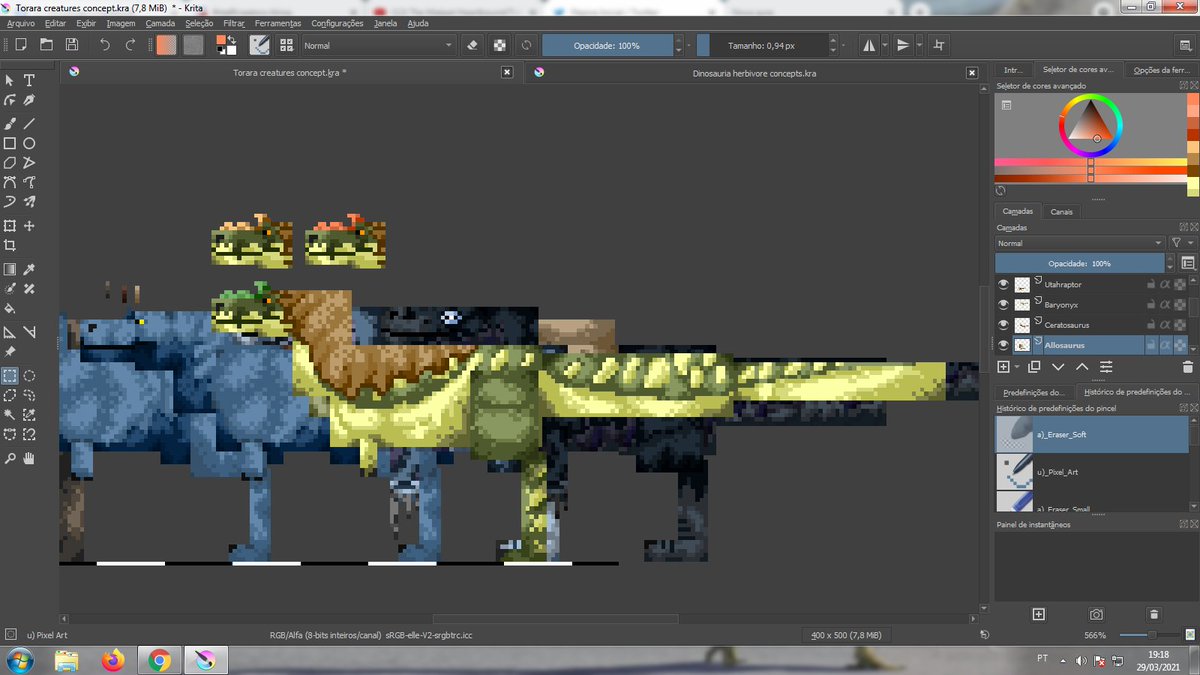Move the layer down with arrow
Image resolution: width=1200 pixels, height=675 pixels.
(1058, 367)
